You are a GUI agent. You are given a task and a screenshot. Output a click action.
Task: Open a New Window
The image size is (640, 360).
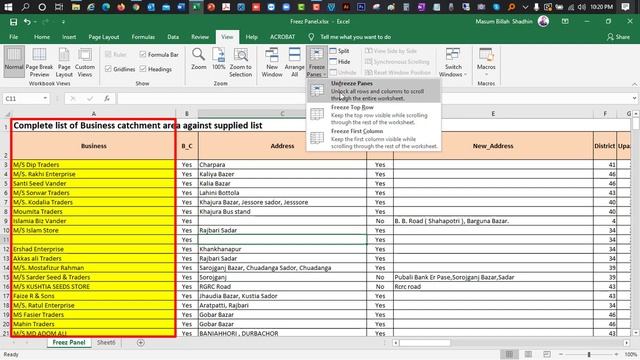tap(272, 62)
